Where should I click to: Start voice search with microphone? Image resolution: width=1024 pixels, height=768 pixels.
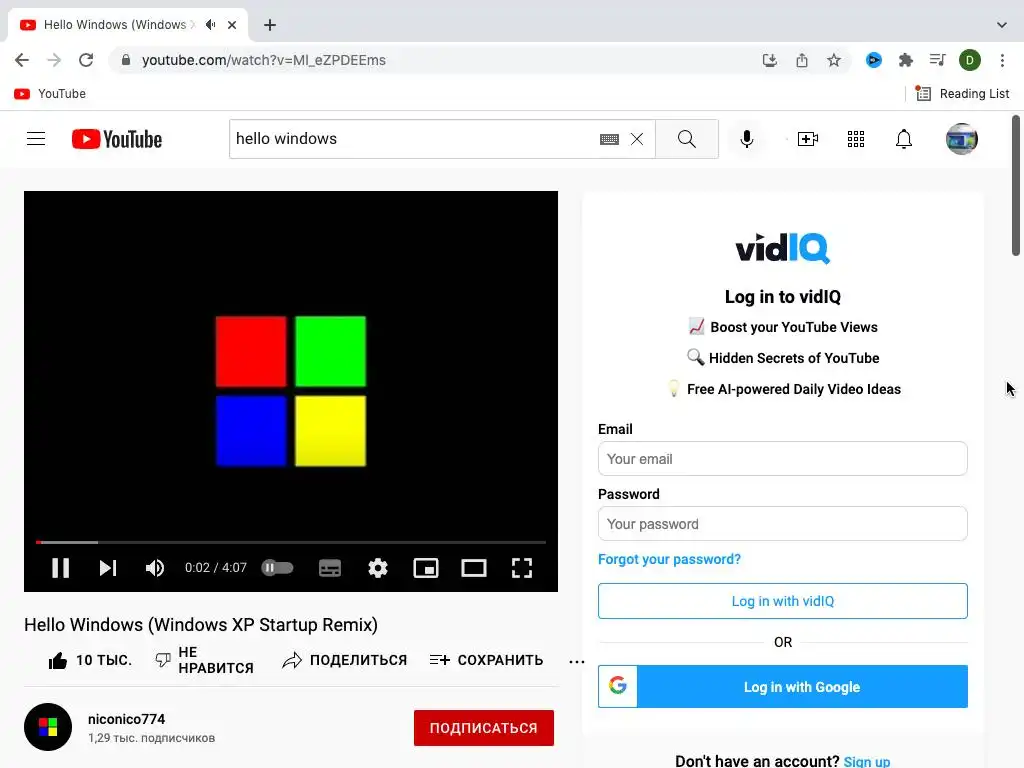click(747, 138)
